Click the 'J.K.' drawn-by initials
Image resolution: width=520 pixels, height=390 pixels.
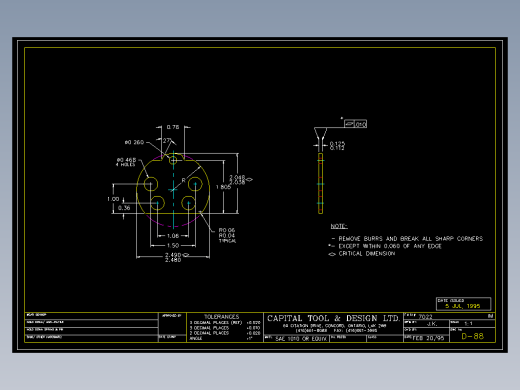pos(432,324)
